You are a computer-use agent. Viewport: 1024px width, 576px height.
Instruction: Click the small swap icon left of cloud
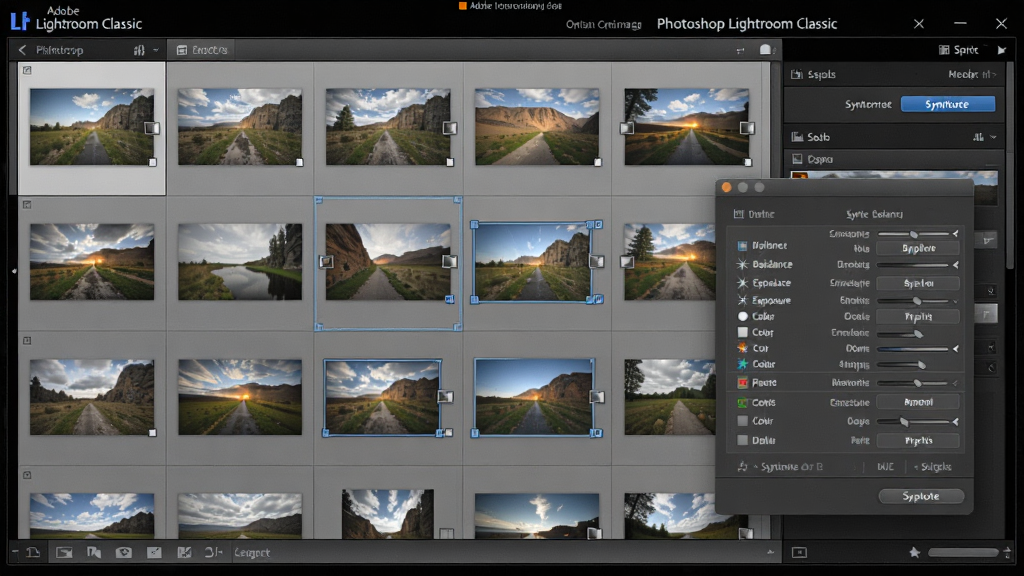(740, 50)
